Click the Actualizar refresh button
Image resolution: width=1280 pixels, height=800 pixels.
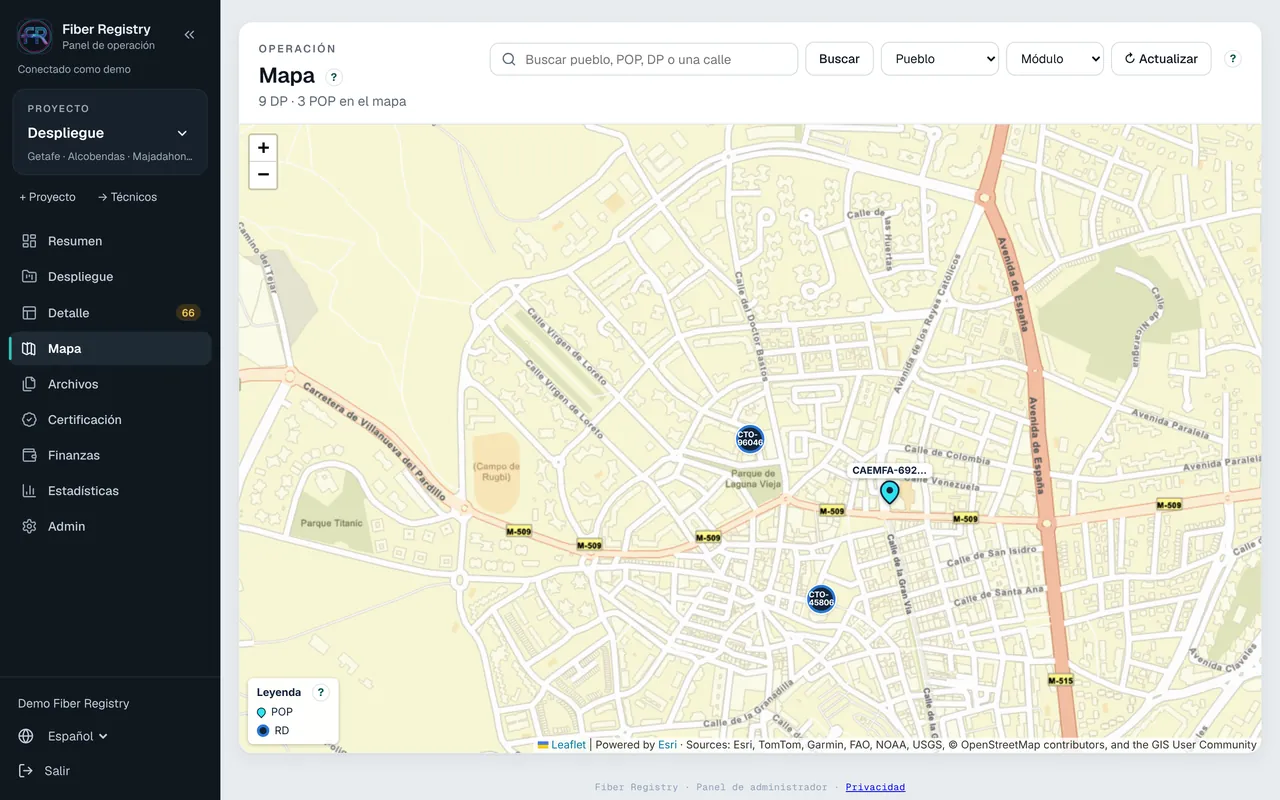click(1161, 59)
